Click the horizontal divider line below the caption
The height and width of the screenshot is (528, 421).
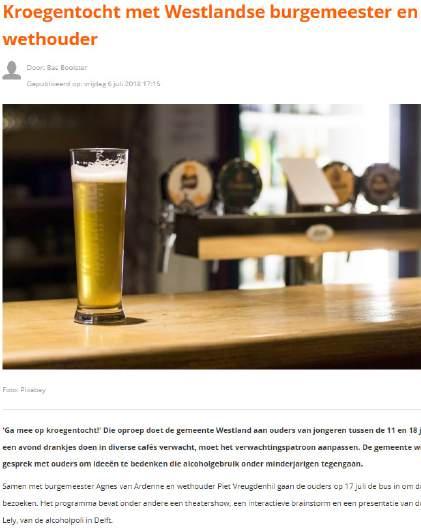[x=212, y=410]
